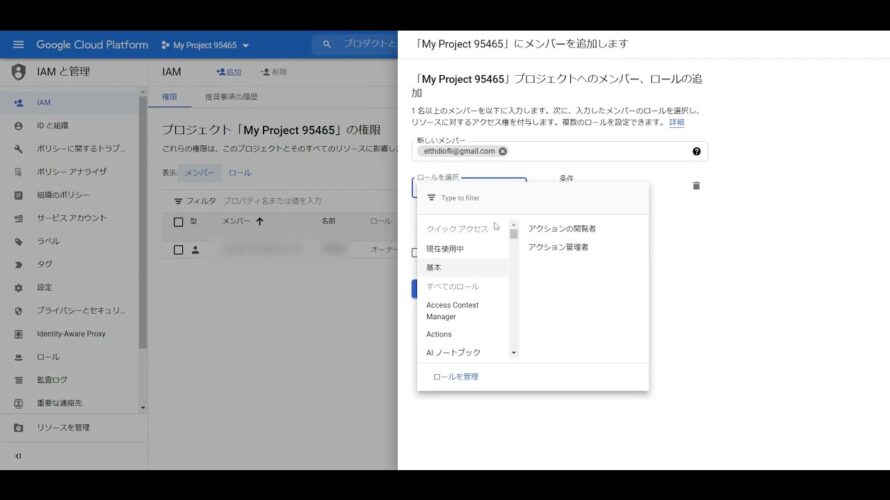This screenshot has height=500, width=890.
Task: Click the 監査ログ icon
Action: tap(18, 380)
